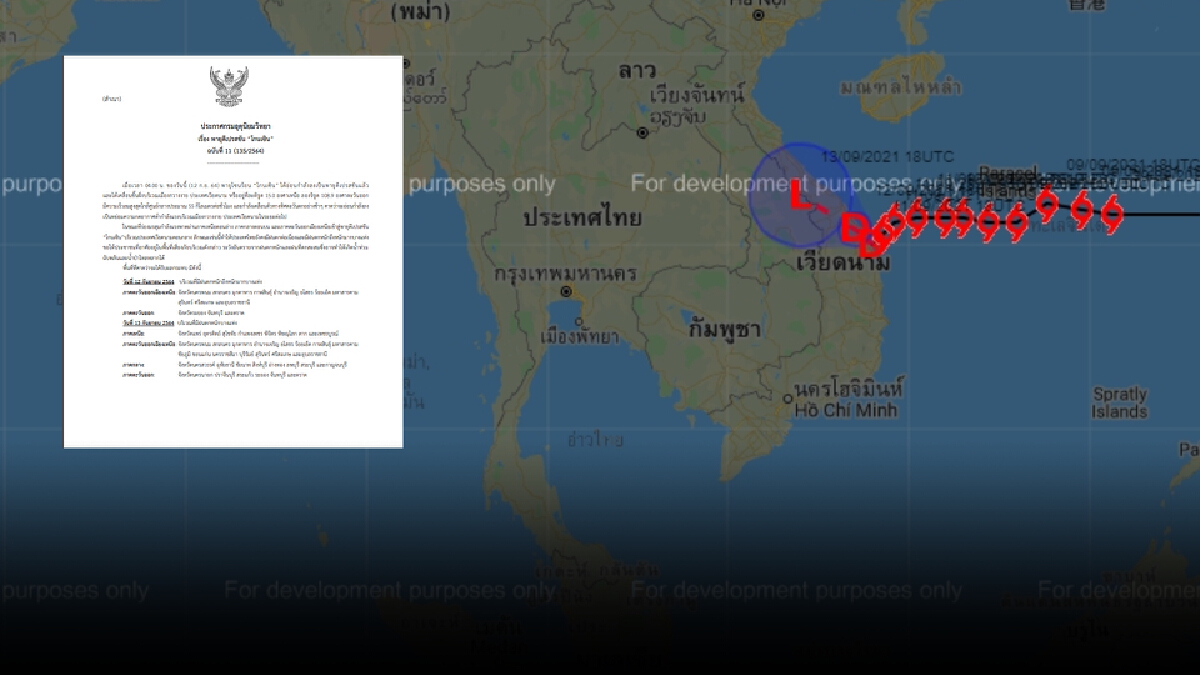
Task: Click the red D depression marker
Action: click(853, 229)
